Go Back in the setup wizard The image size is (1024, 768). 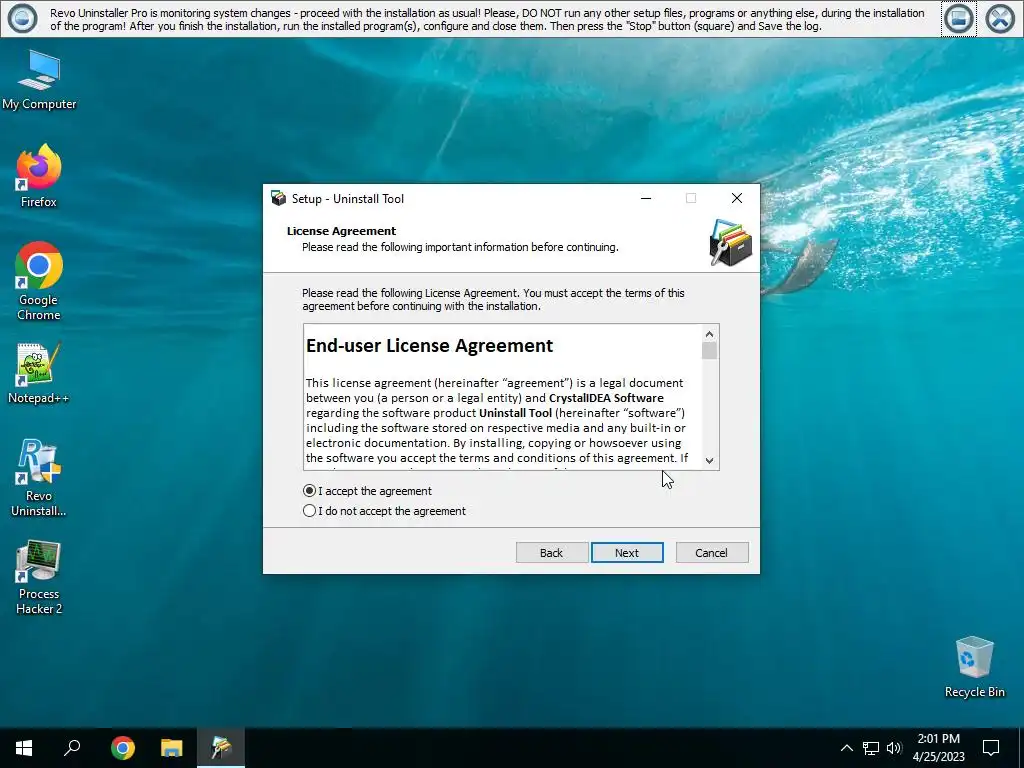point(551,552)
